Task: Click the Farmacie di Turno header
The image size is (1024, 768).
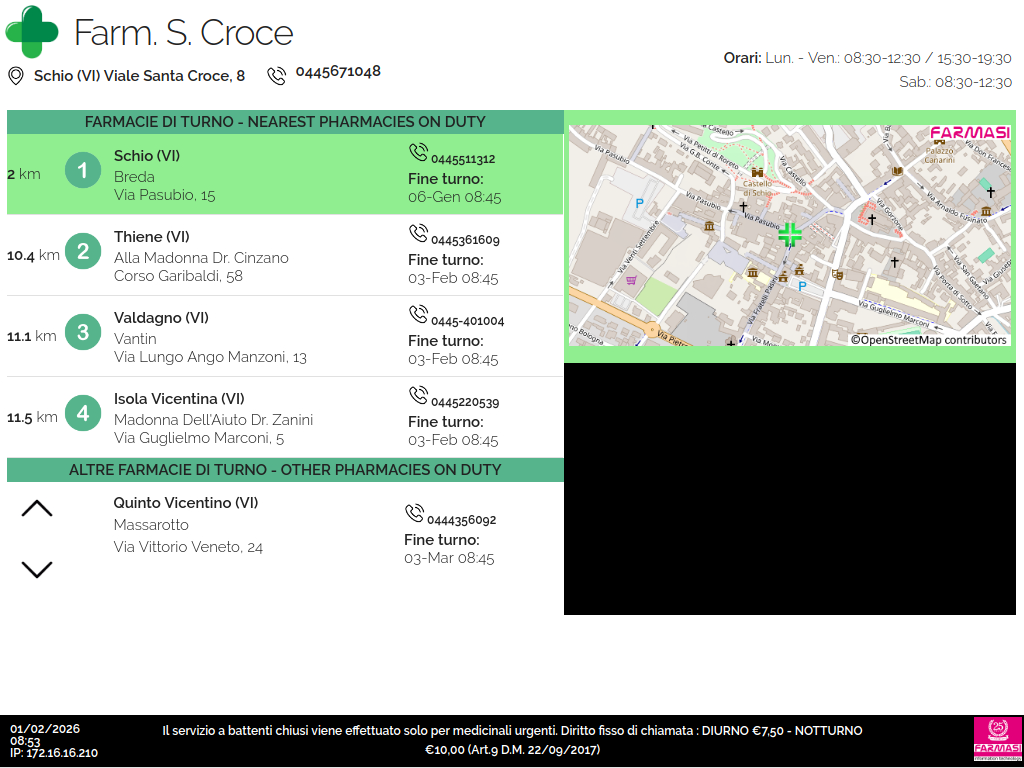Action: click(285, 122)
